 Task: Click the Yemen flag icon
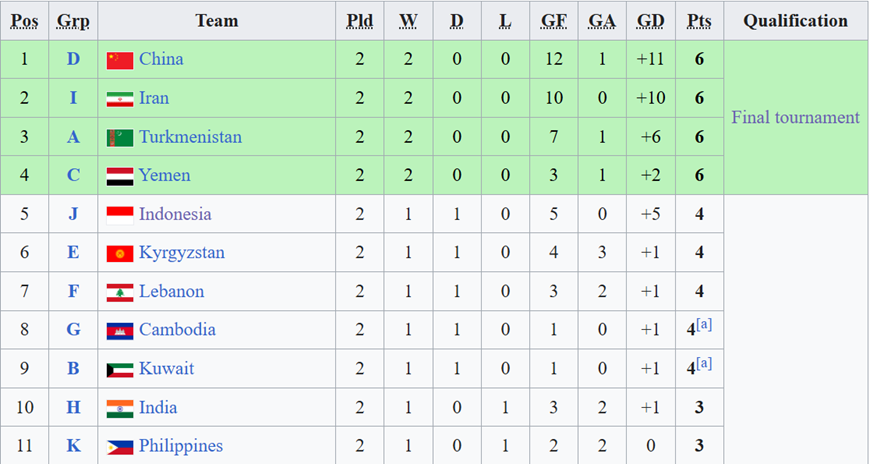pos(120,176)
